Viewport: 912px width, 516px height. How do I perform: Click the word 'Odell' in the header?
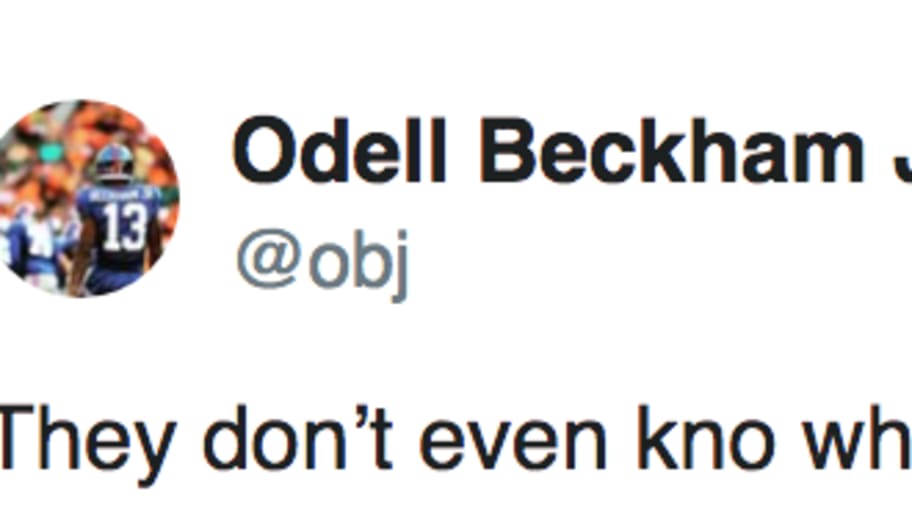(x=339, y=151)
